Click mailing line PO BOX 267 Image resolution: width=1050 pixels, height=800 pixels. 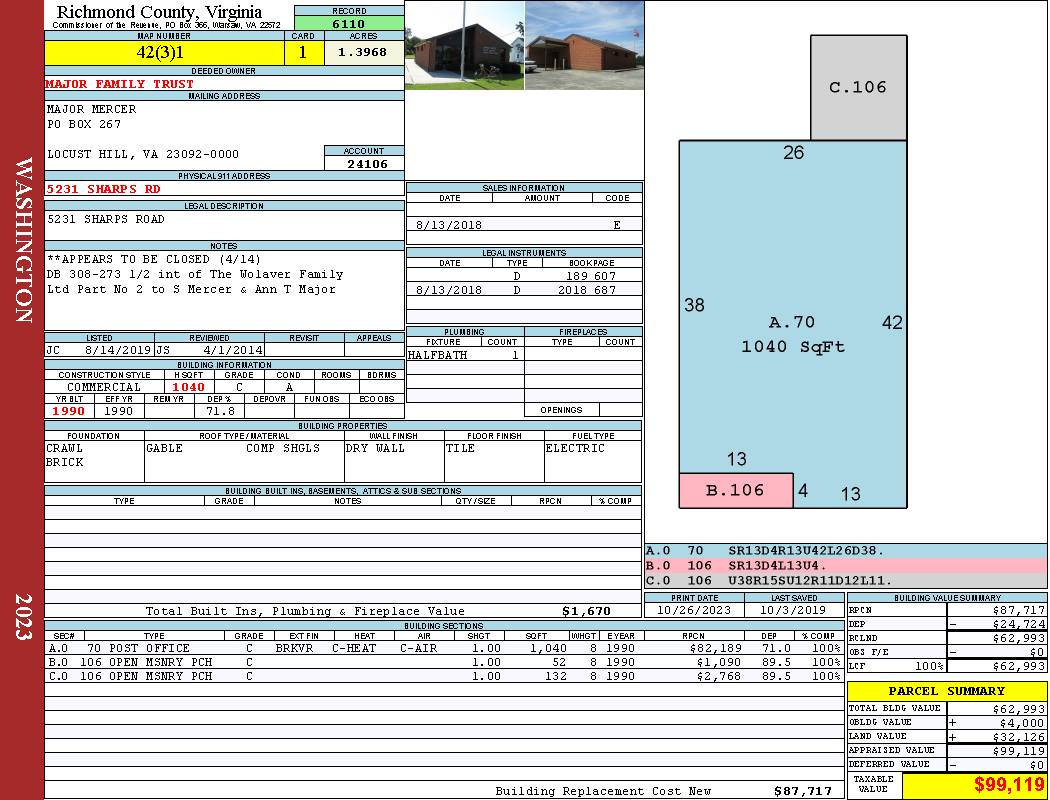(84, 124)
